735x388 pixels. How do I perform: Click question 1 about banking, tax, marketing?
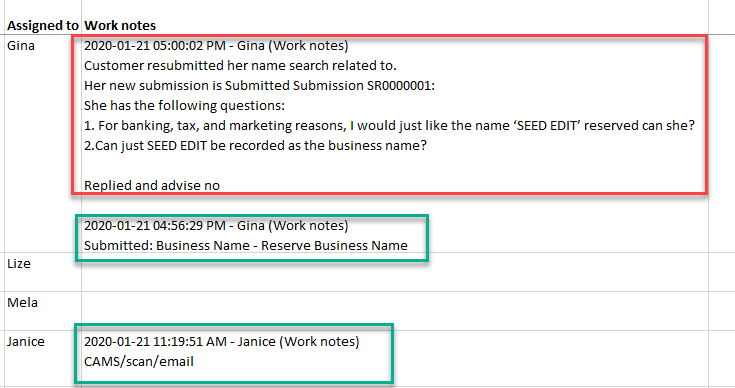[x=389, y=126]
